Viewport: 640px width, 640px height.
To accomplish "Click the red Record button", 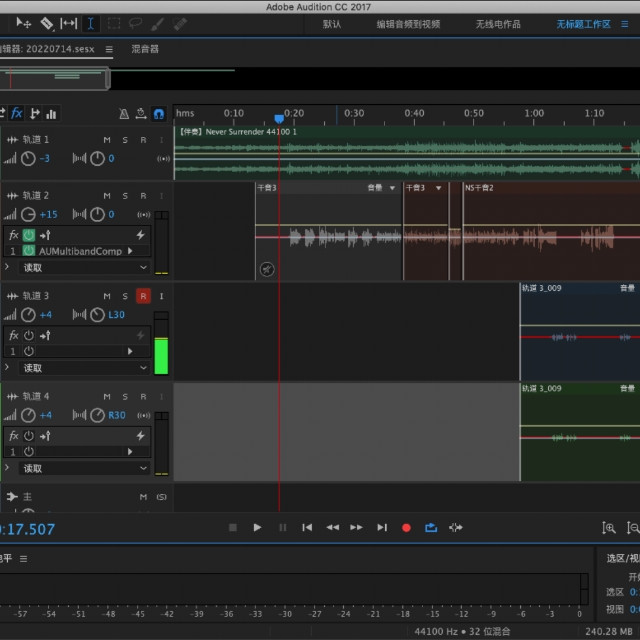I will (x=406, y=527).
